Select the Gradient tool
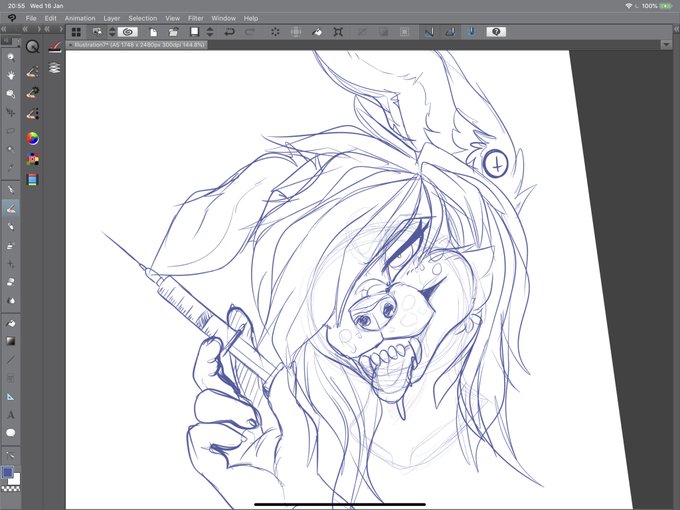Viewport: 680px width, 510px height. click(11, 341)
